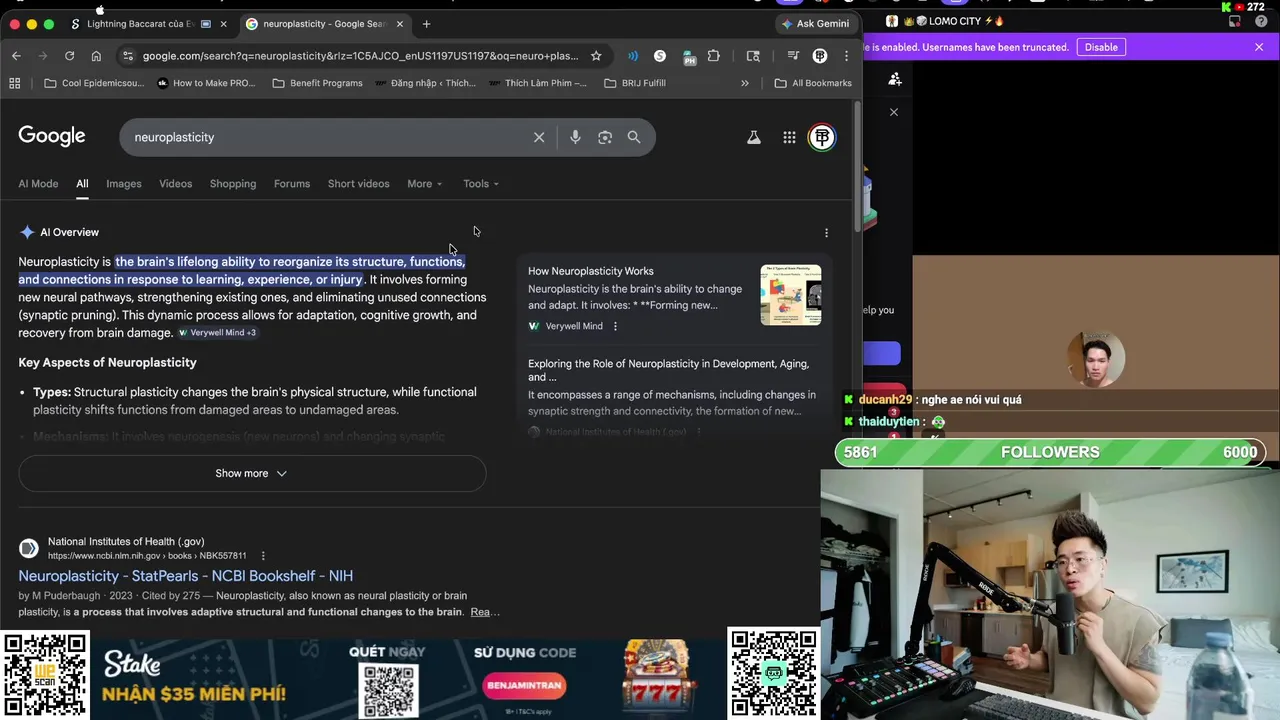Open How Neuroplasticity Works source card
This screenshot has width=1280, height=720.
pyautogui.click(x=590, y=271)
